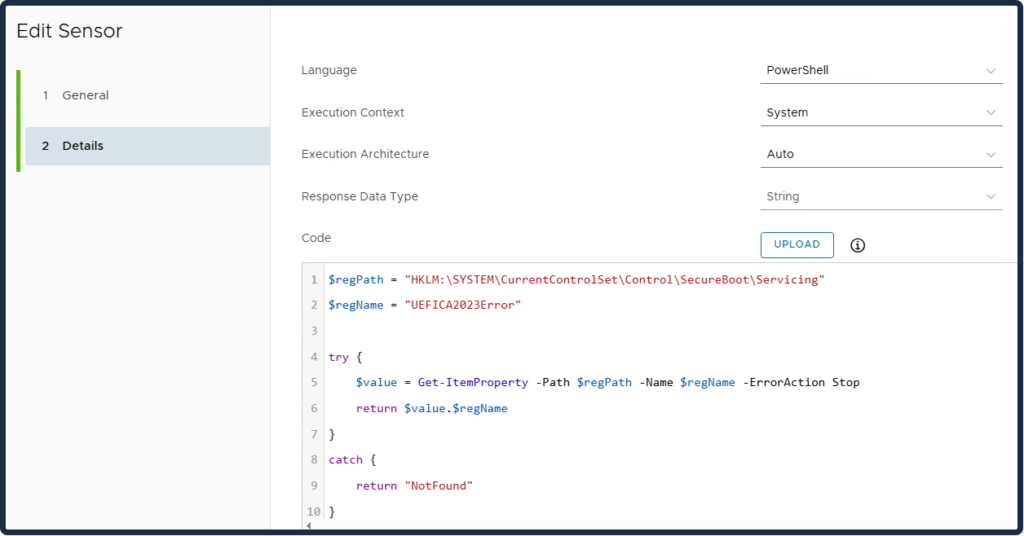
Task: Go to step 1 General
Action: point(85,96)
